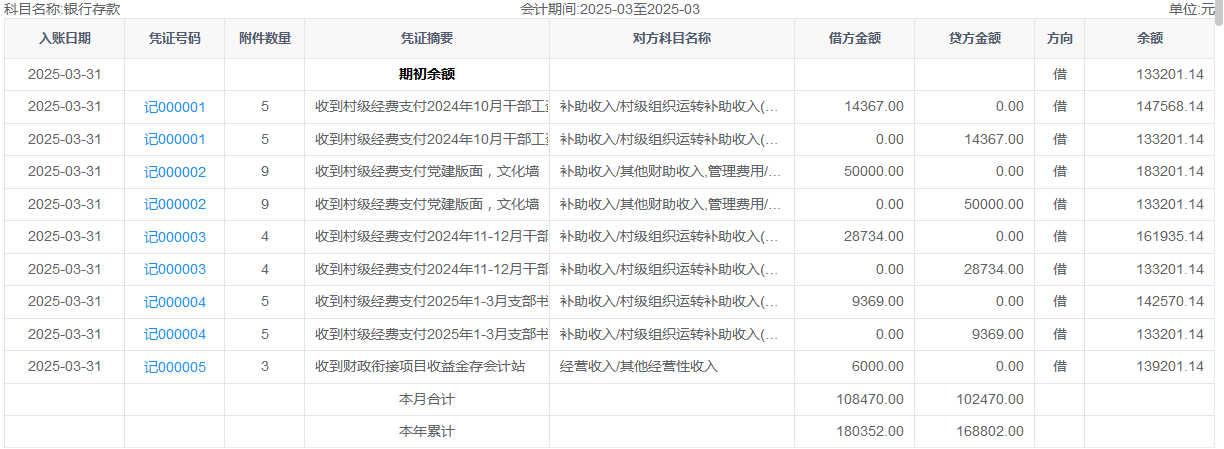
Task: Click the 本年累计 total row label
Action: pyautogui.click(x=426, y=432)
